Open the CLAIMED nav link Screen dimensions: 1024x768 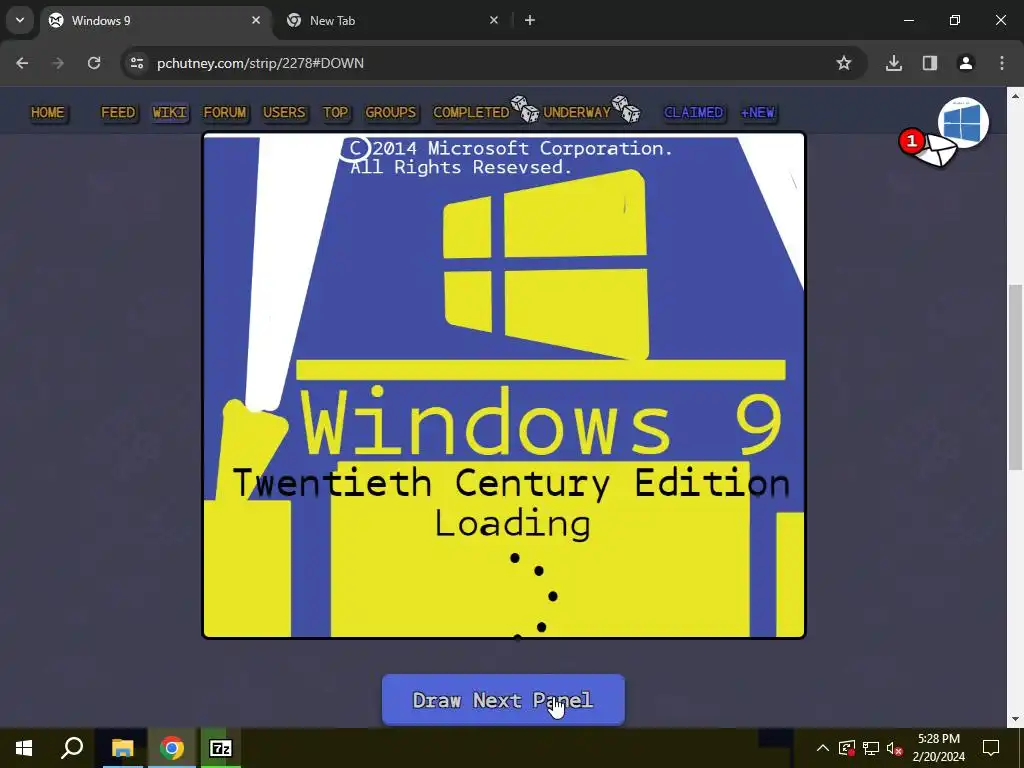(694, 112)
